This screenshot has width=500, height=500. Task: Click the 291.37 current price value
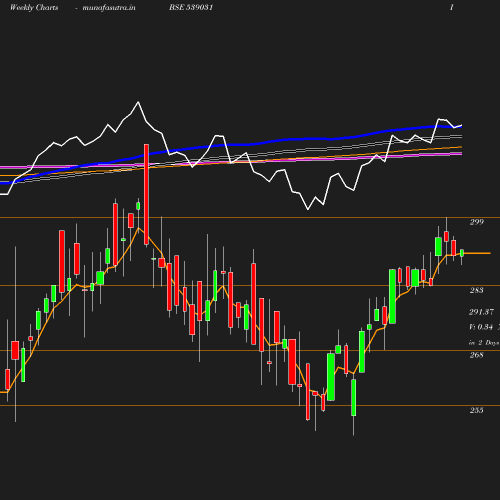click(x=482, y=312)
